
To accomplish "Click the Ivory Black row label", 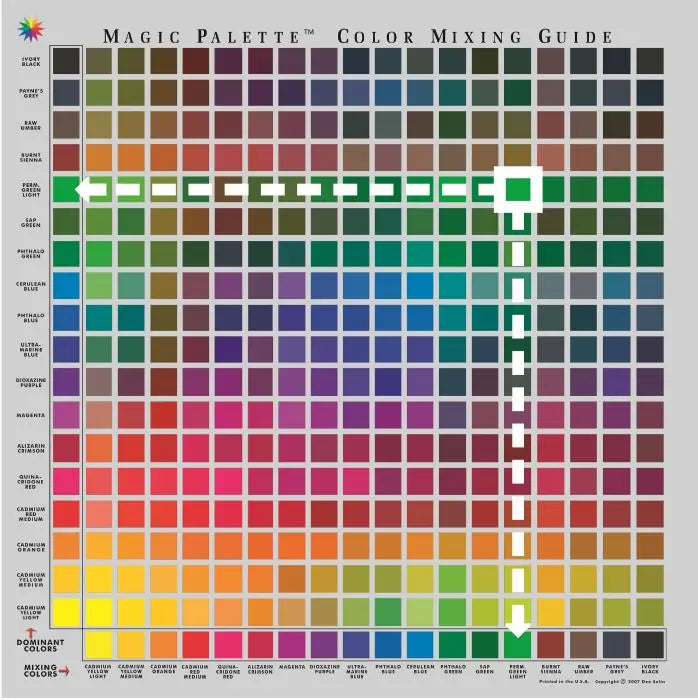I will 31,61.
